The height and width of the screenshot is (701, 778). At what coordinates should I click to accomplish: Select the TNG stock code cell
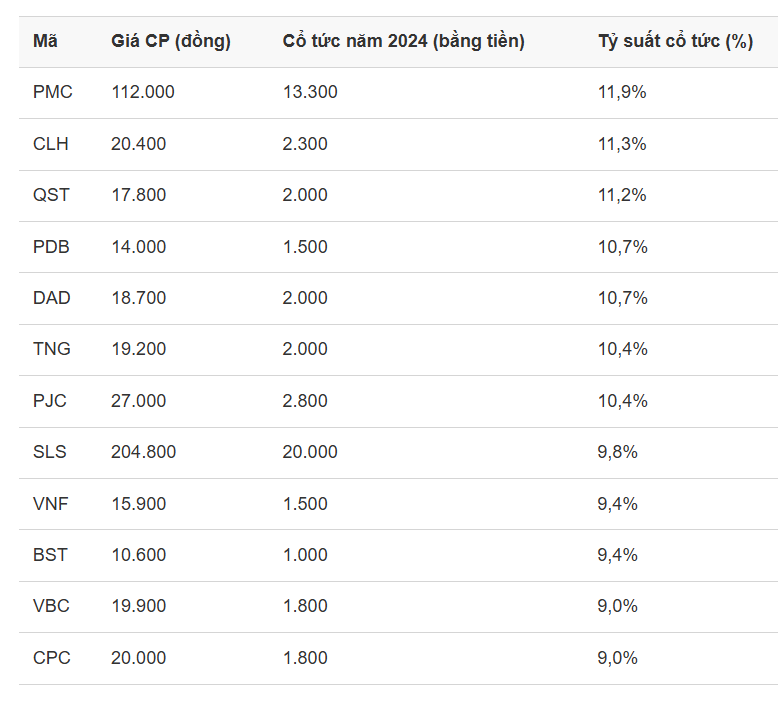click(x=52, y=349)
